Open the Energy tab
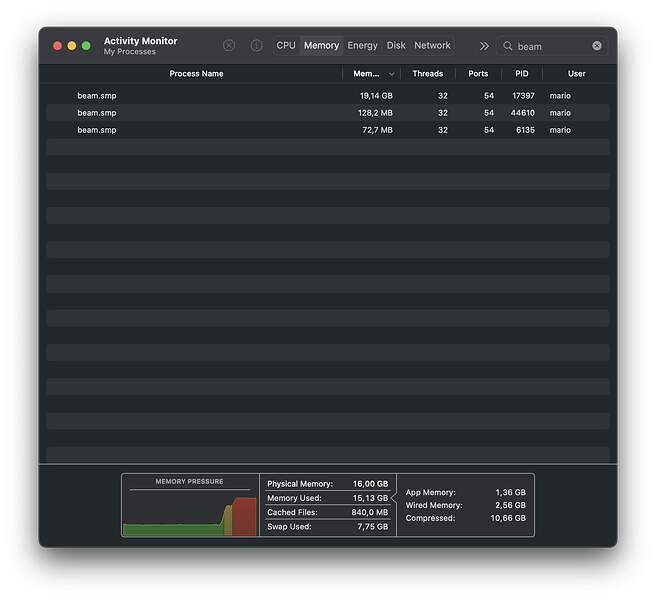Image resolution: width=657 pixels, height=600 pixels. point(362,46)
